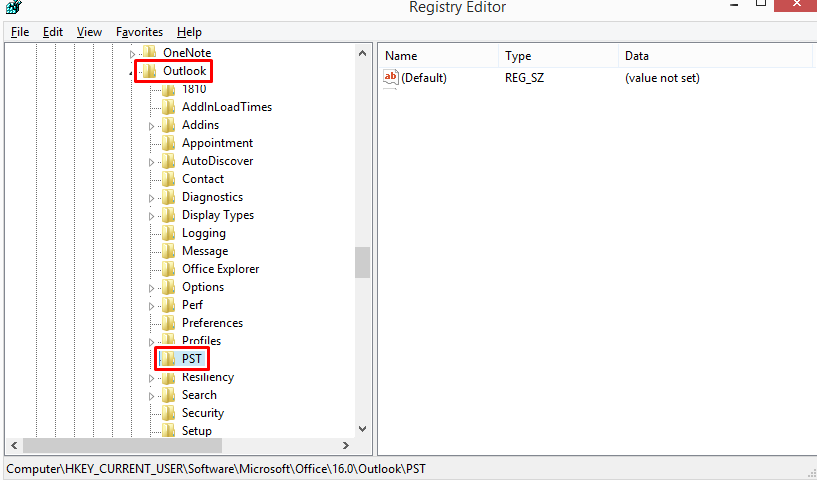Click the ab string icon of (Default) value
Viewport: 817px width, 480px height.
click(x=390, y=77)
